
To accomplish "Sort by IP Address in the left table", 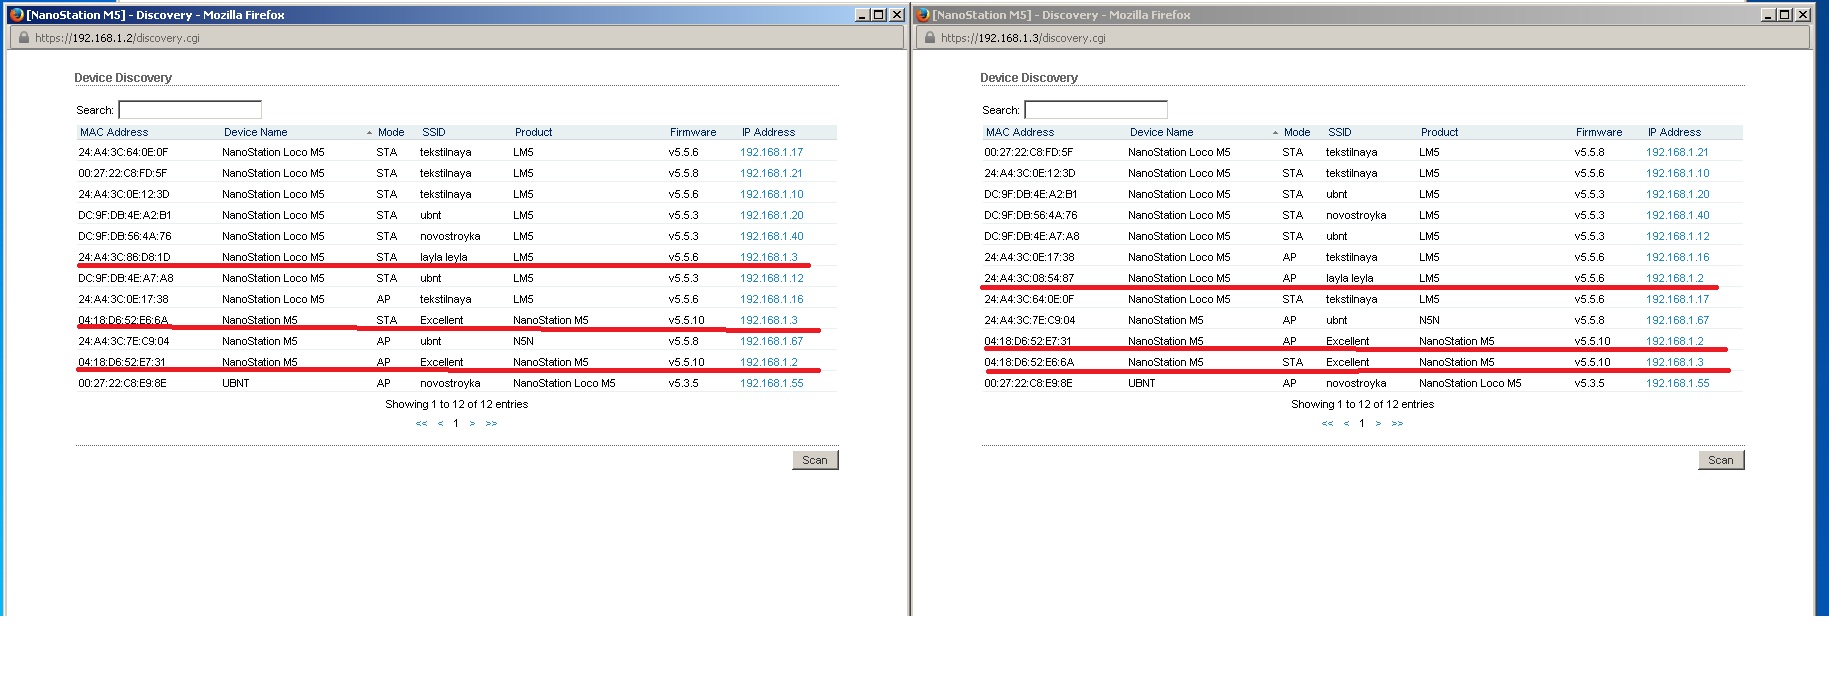I will [768, 132].
